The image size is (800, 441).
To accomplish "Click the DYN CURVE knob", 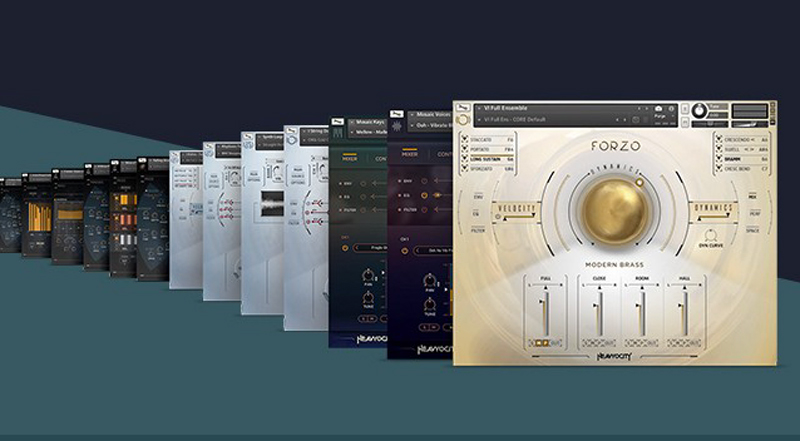I will (x=711, y=236).
